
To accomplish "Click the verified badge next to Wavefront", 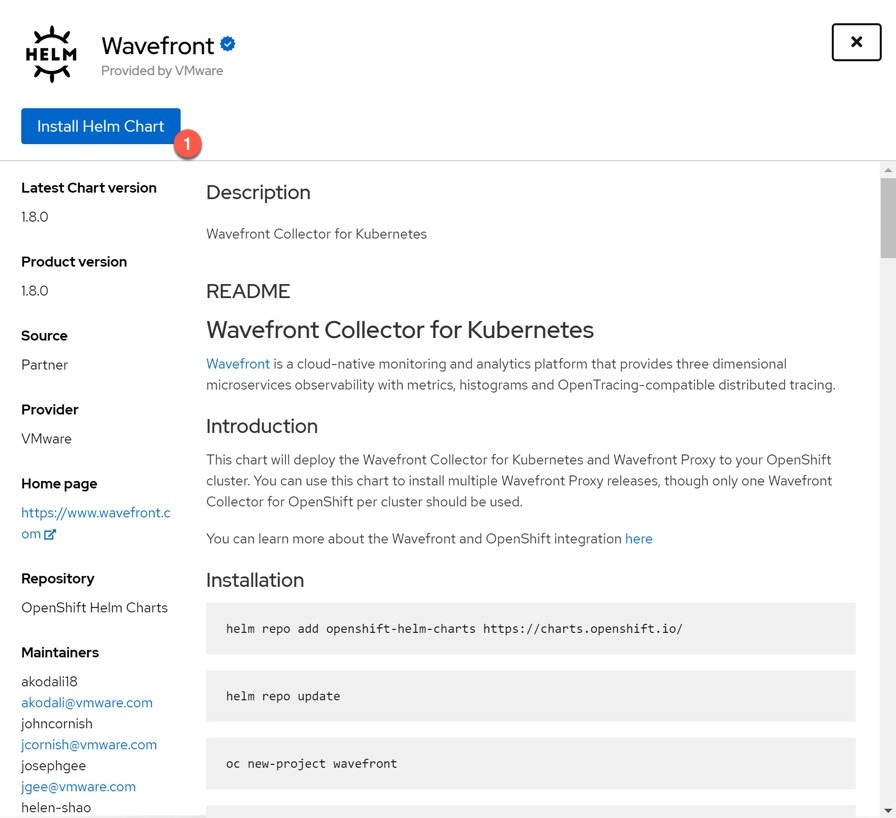I will point(227,44).
